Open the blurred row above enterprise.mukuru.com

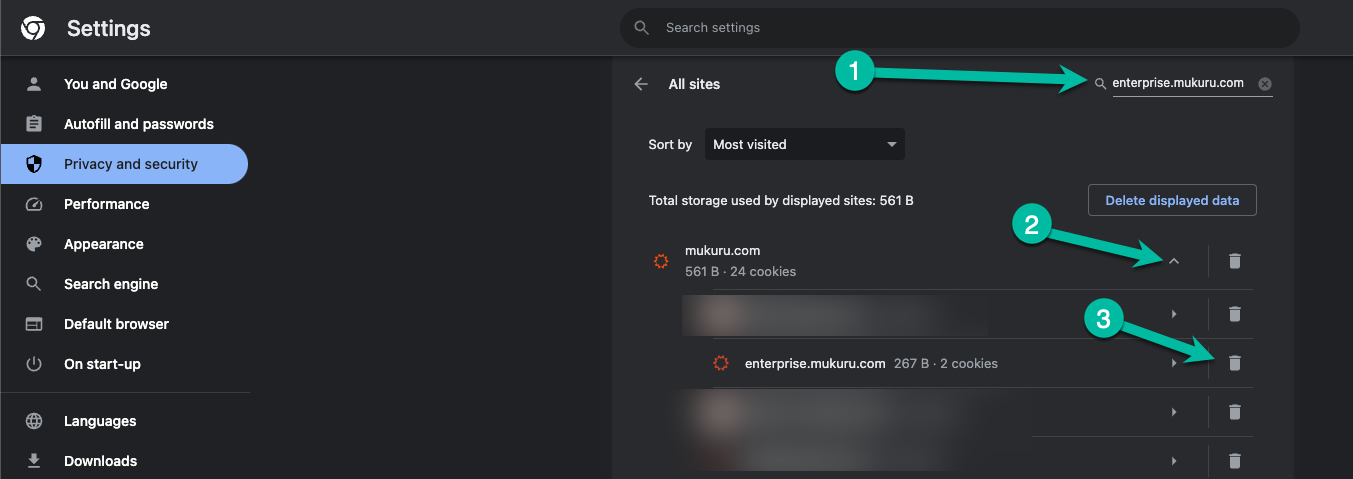1175,314
